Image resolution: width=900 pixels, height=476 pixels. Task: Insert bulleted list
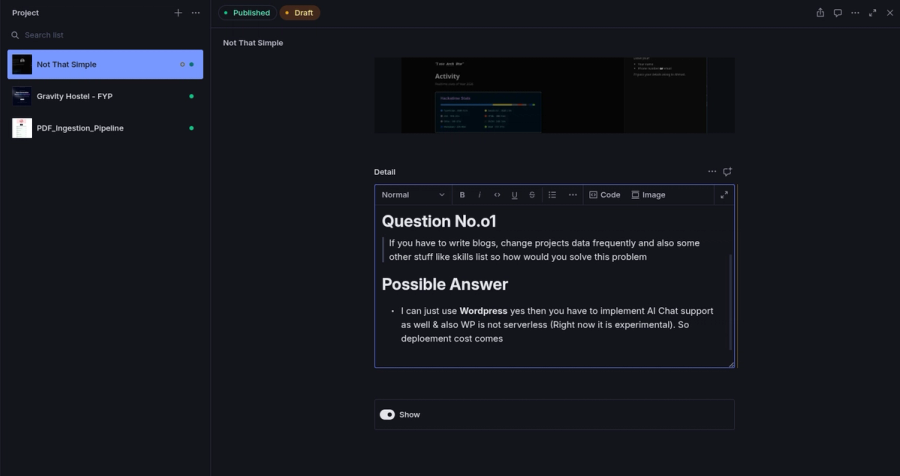tap(552, 195)
